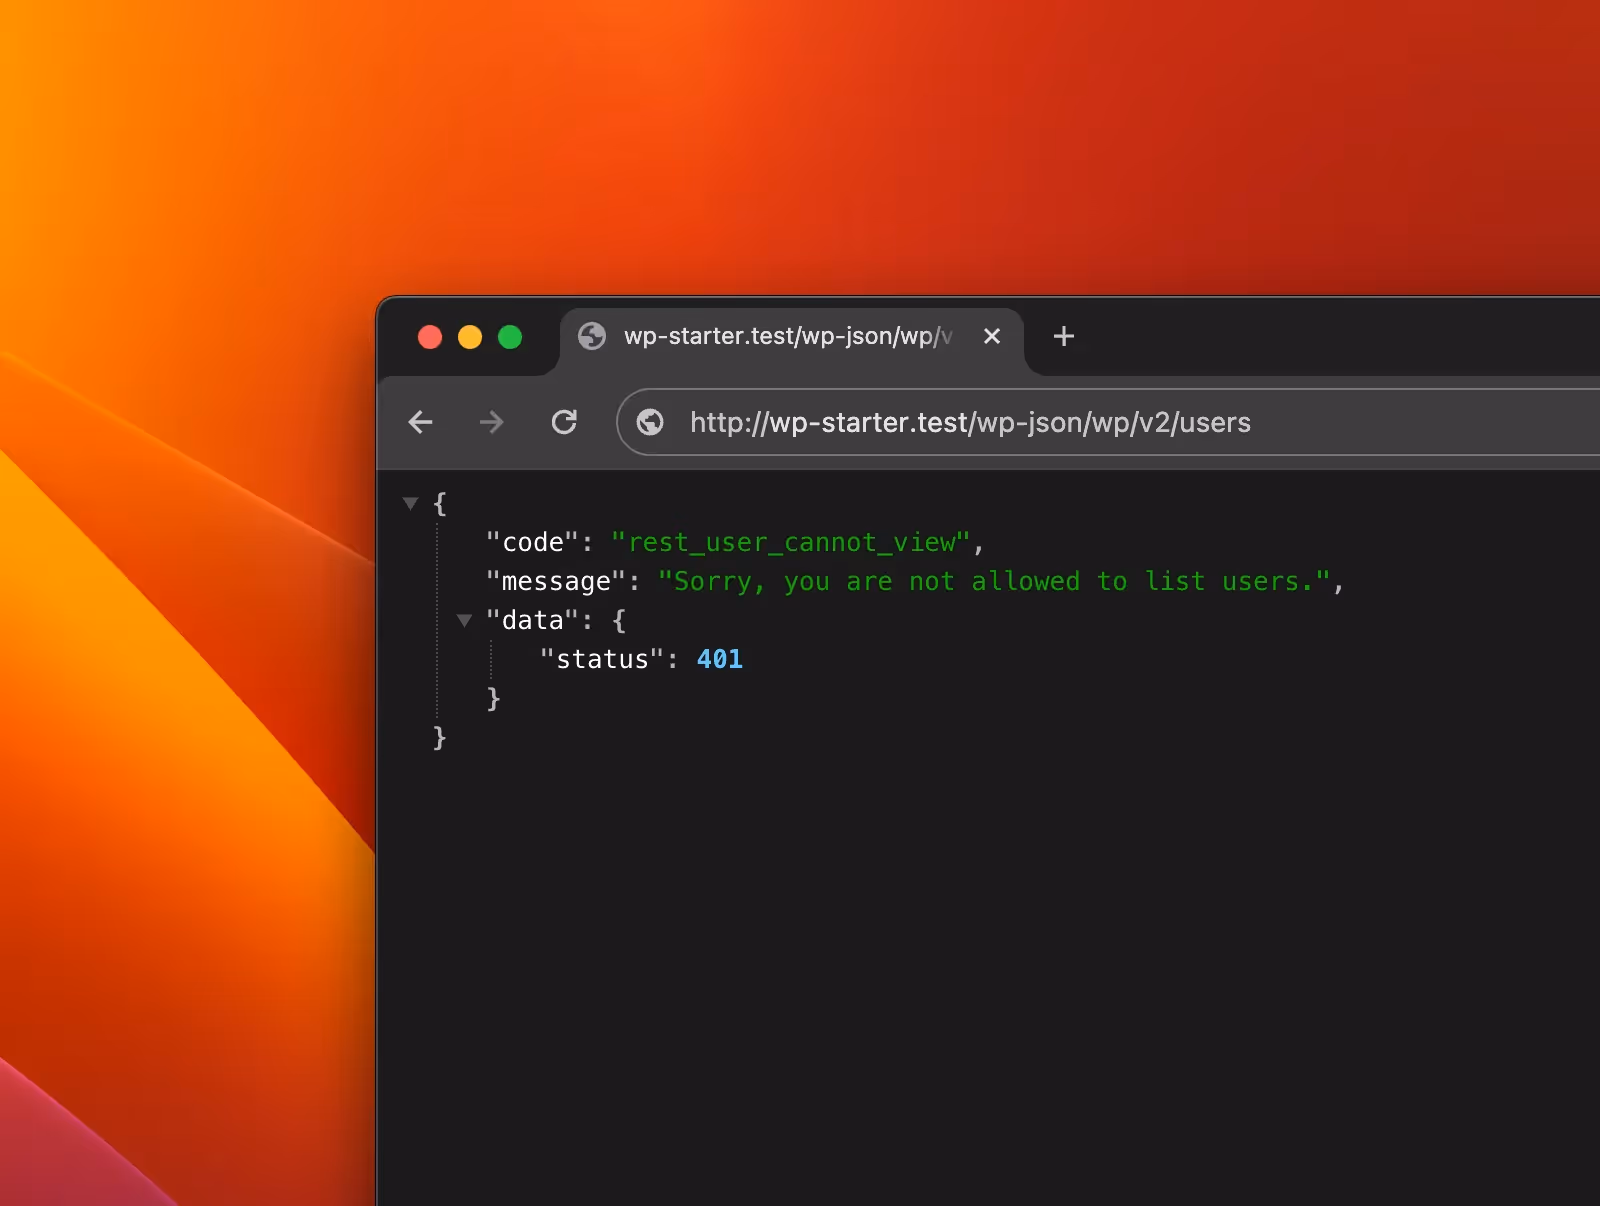Collapse the "data" object triangle
The width and height of the screenshot is (1600, 1206).
coord(464,620)
